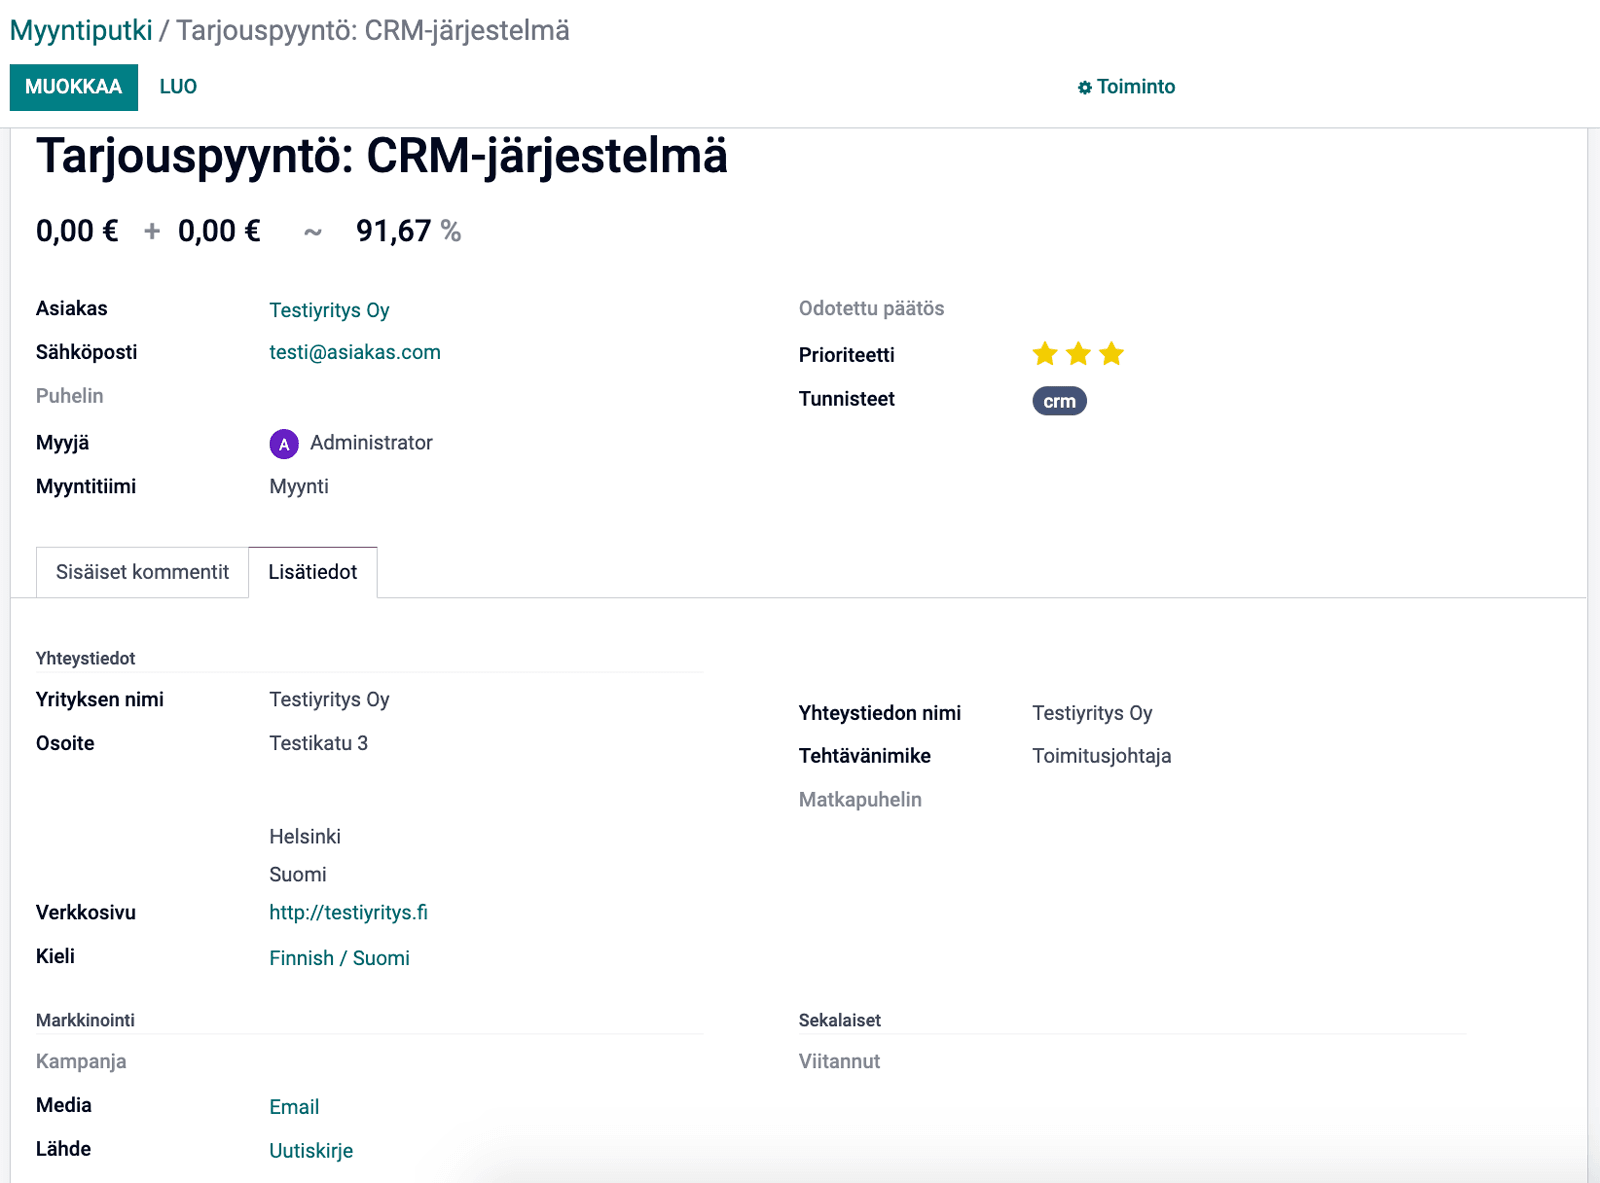Open the Email media link
This screenshot has height=1183, width=1600.
[x=294, y=1107]
